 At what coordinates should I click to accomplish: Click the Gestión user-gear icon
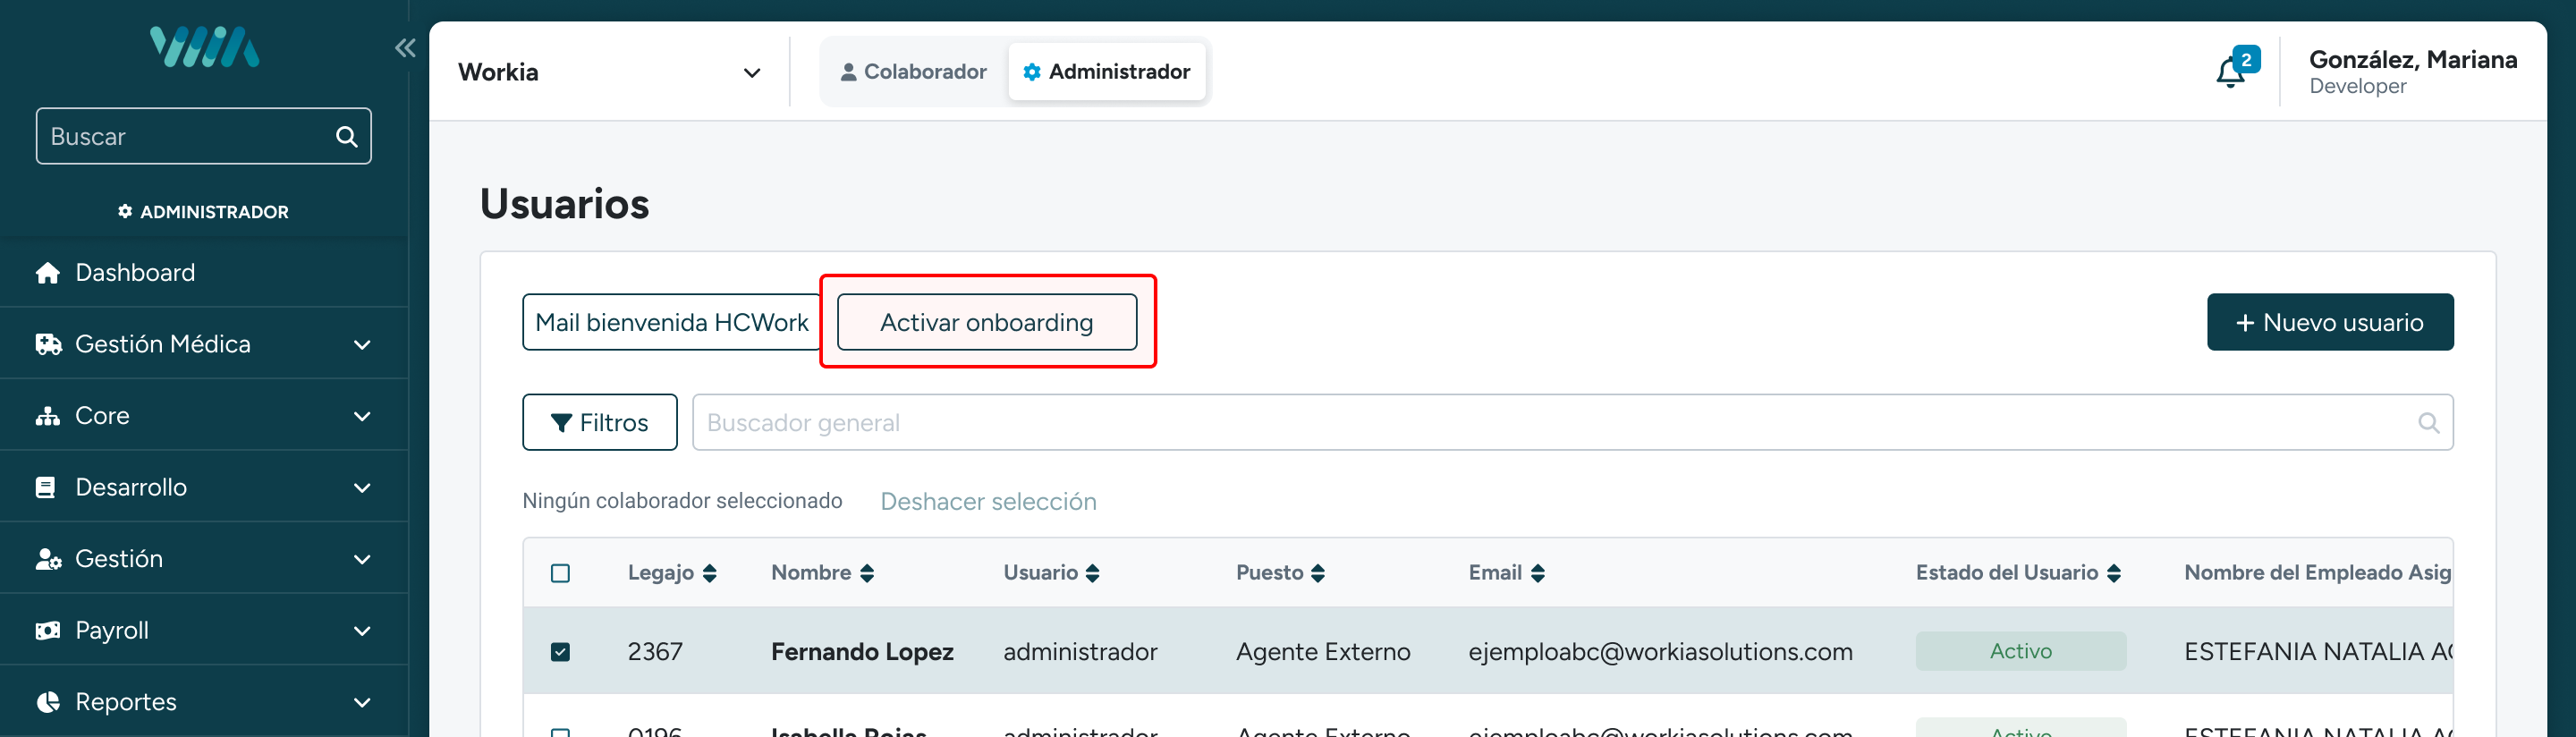(x=48, y=559)
